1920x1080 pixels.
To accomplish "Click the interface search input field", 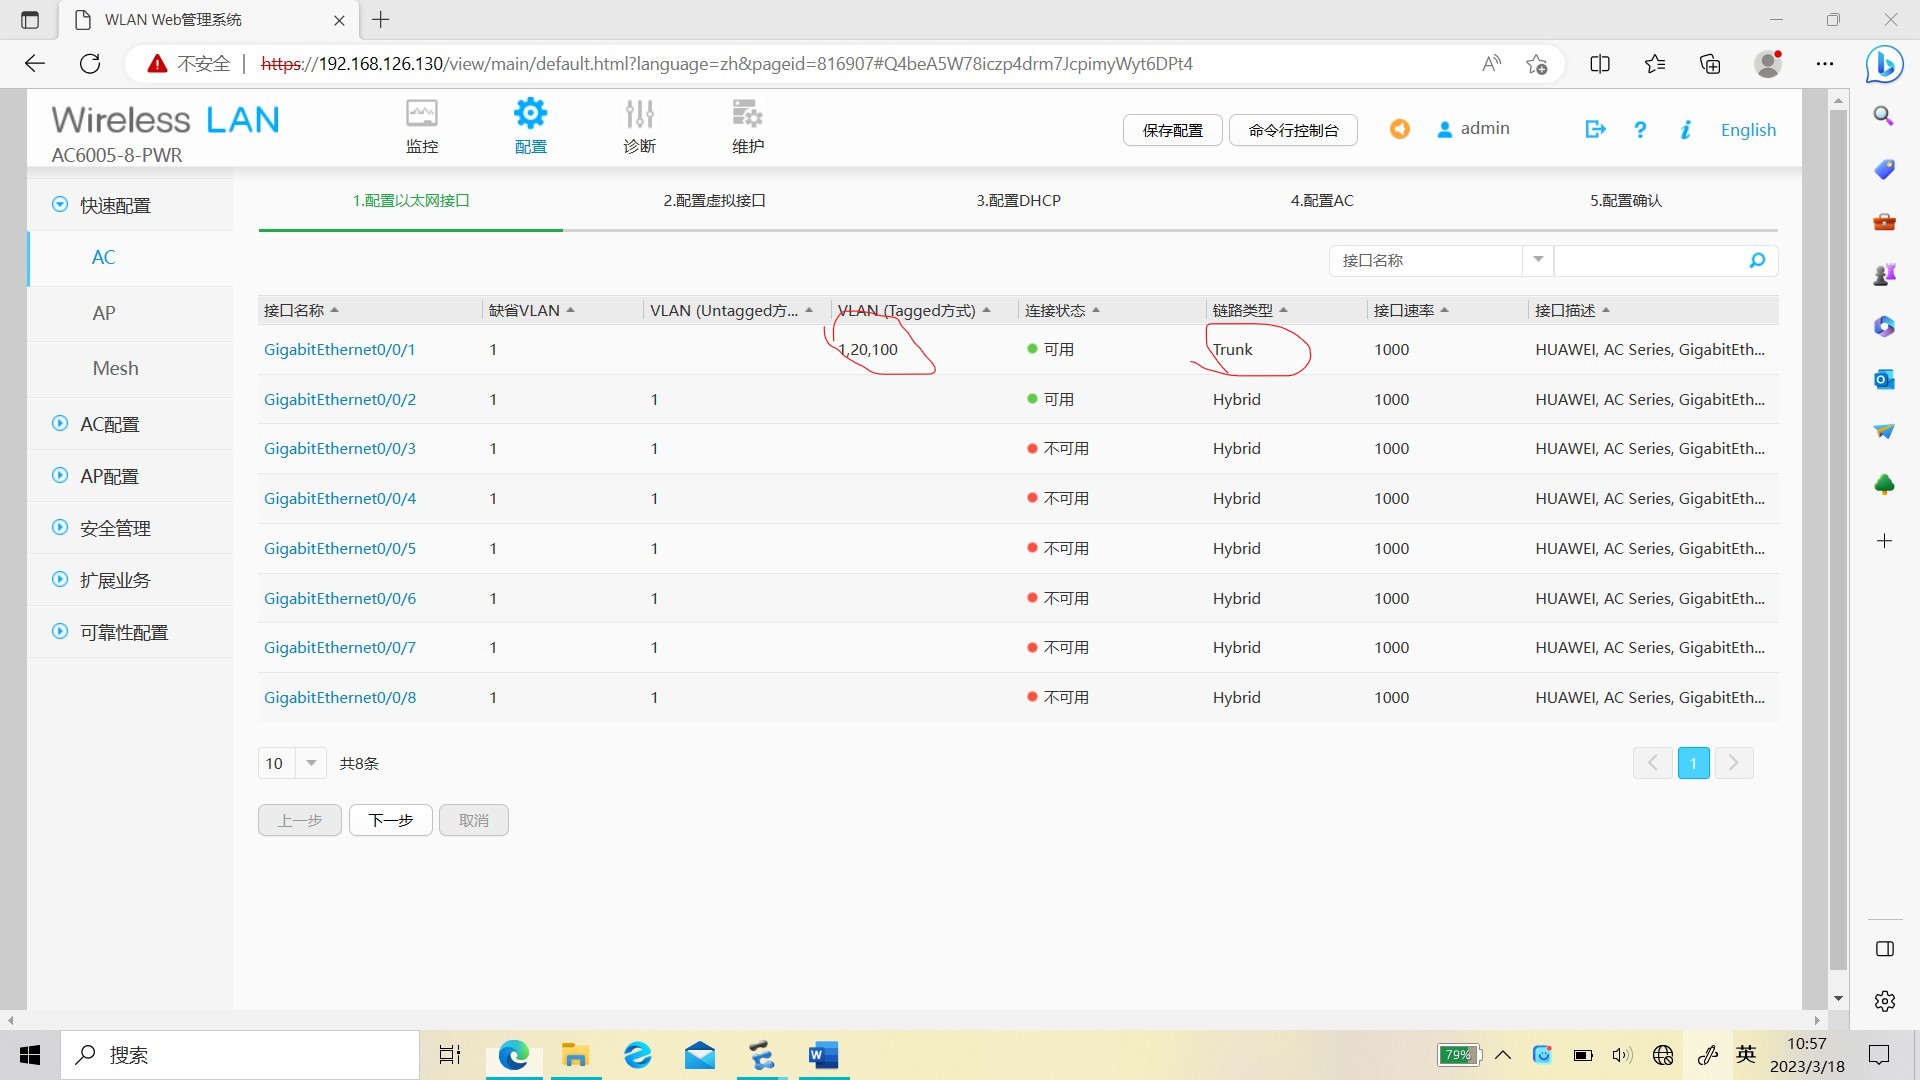I will [x=1648, y=261].
